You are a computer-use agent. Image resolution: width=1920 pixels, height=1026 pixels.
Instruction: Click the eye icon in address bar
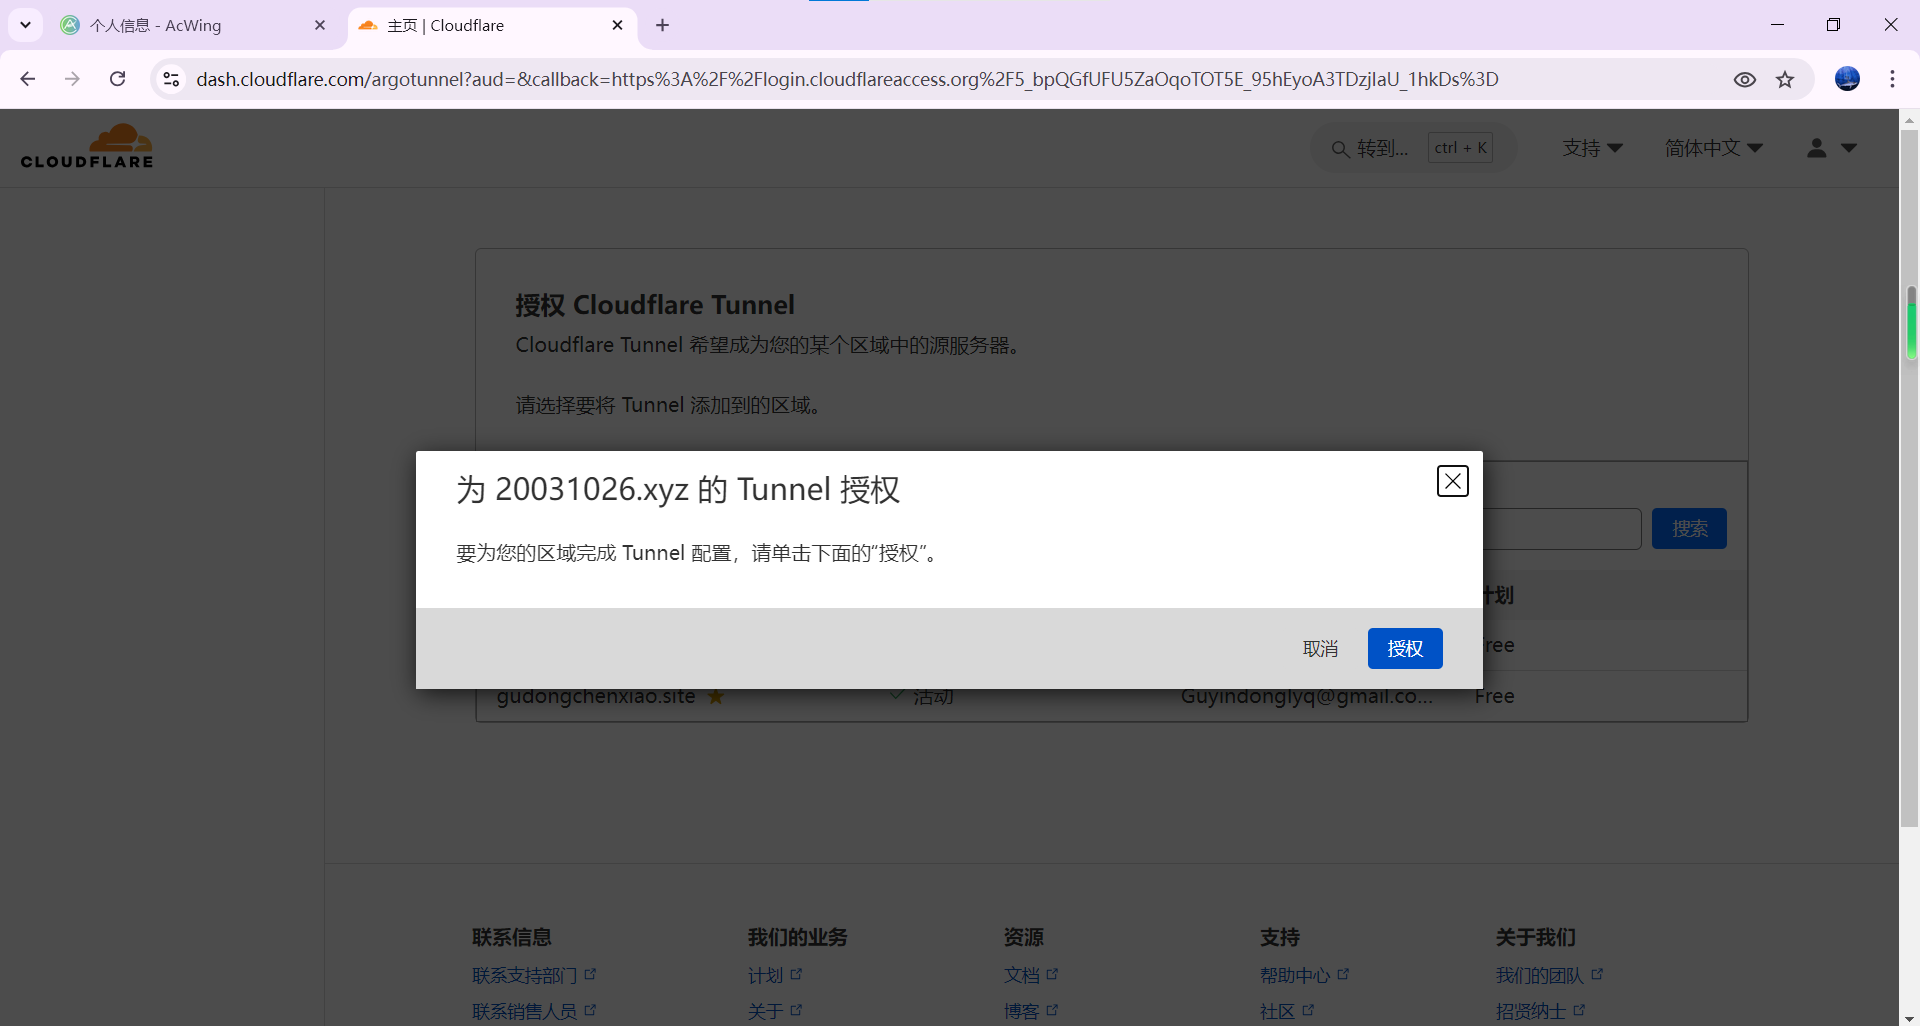(1745, 80)
